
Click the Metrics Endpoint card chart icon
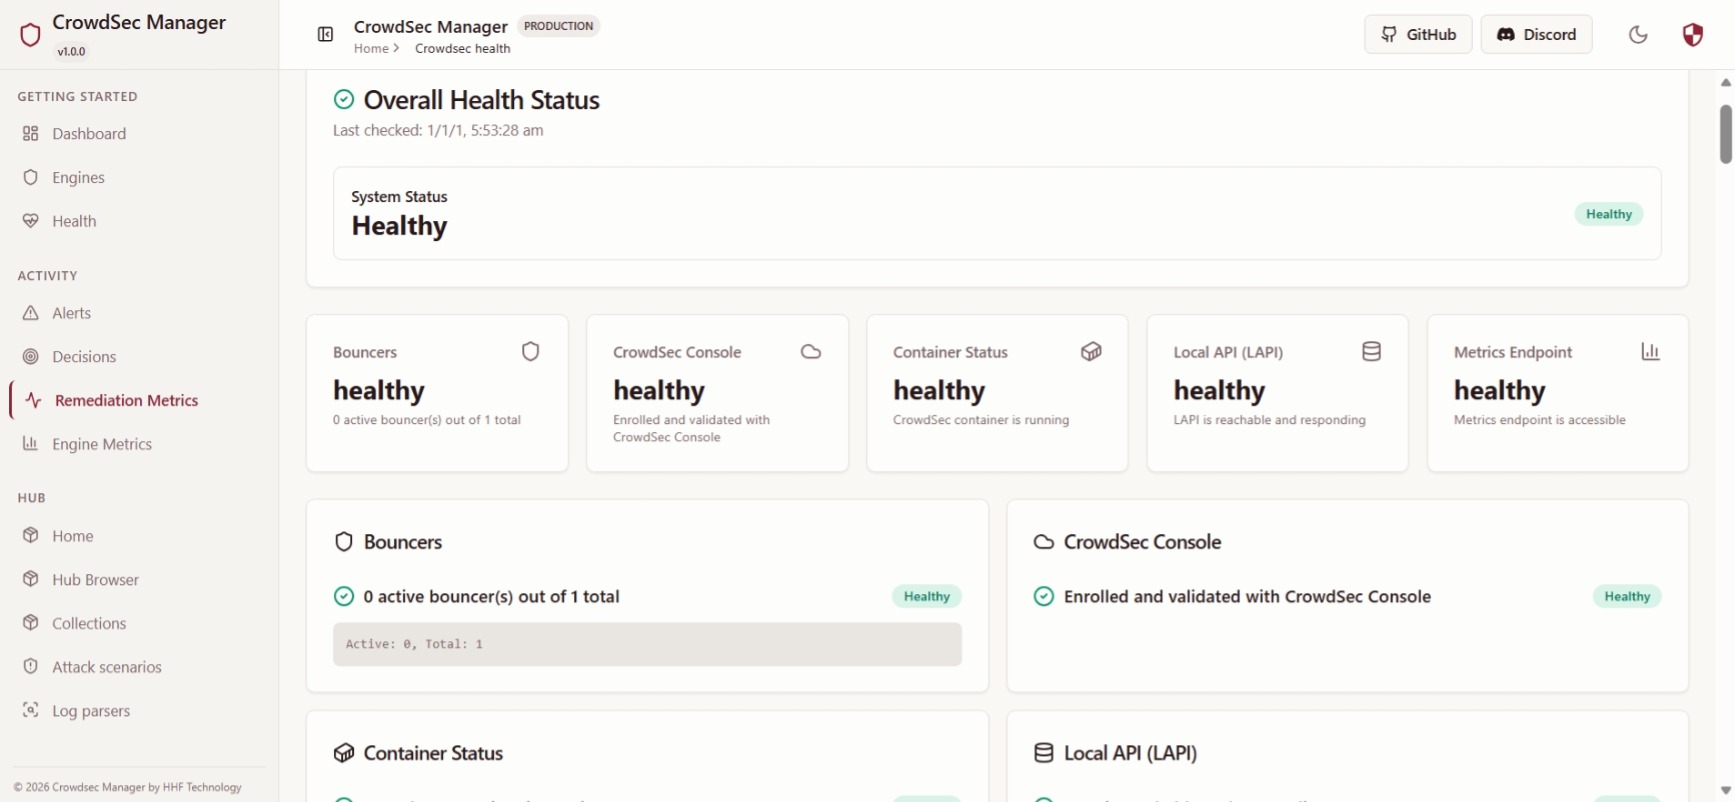click(1651, 352)
